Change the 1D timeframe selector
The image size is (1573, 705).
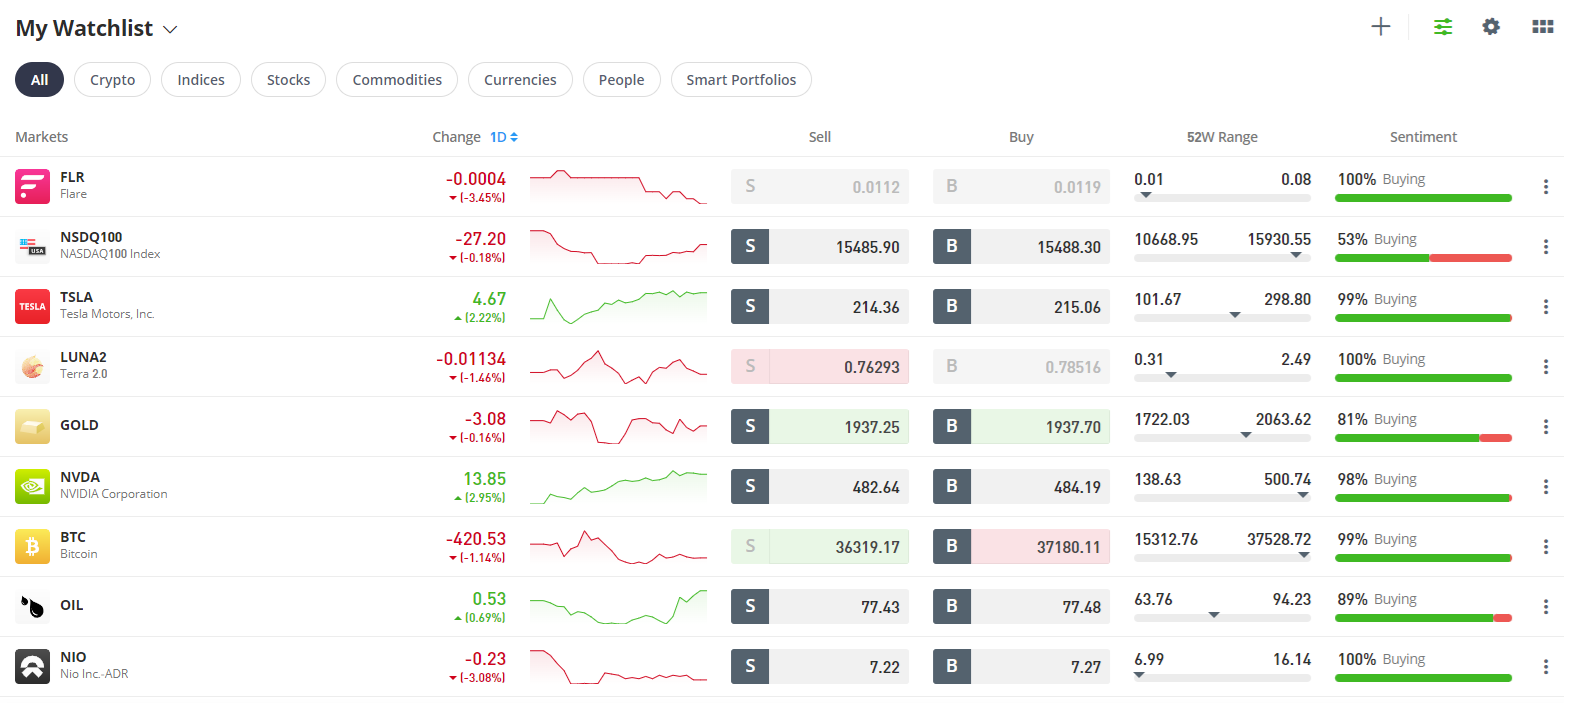click(503, 137)
